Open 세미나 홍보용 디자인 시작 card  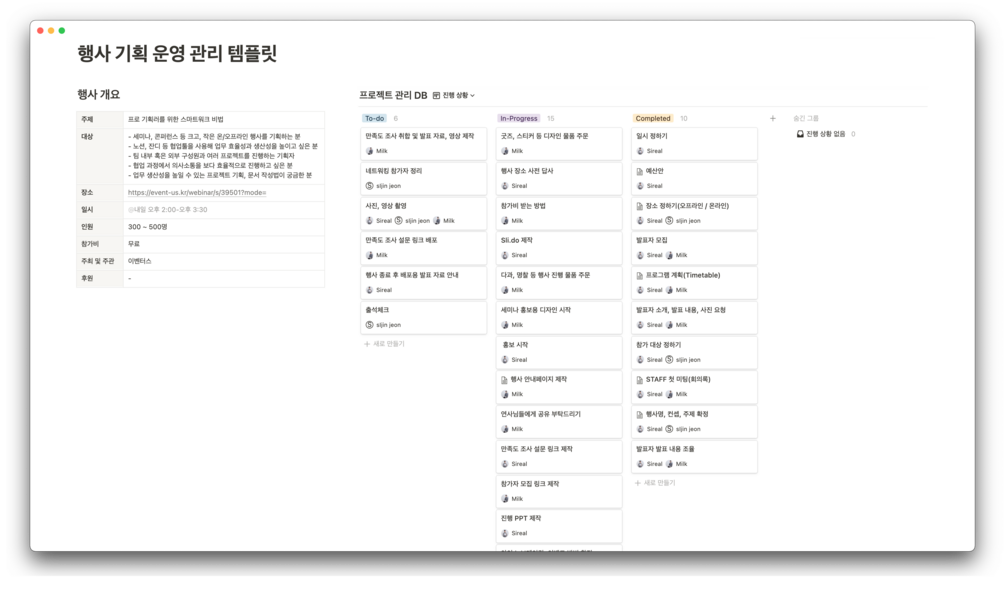click(x=559, y=317)
